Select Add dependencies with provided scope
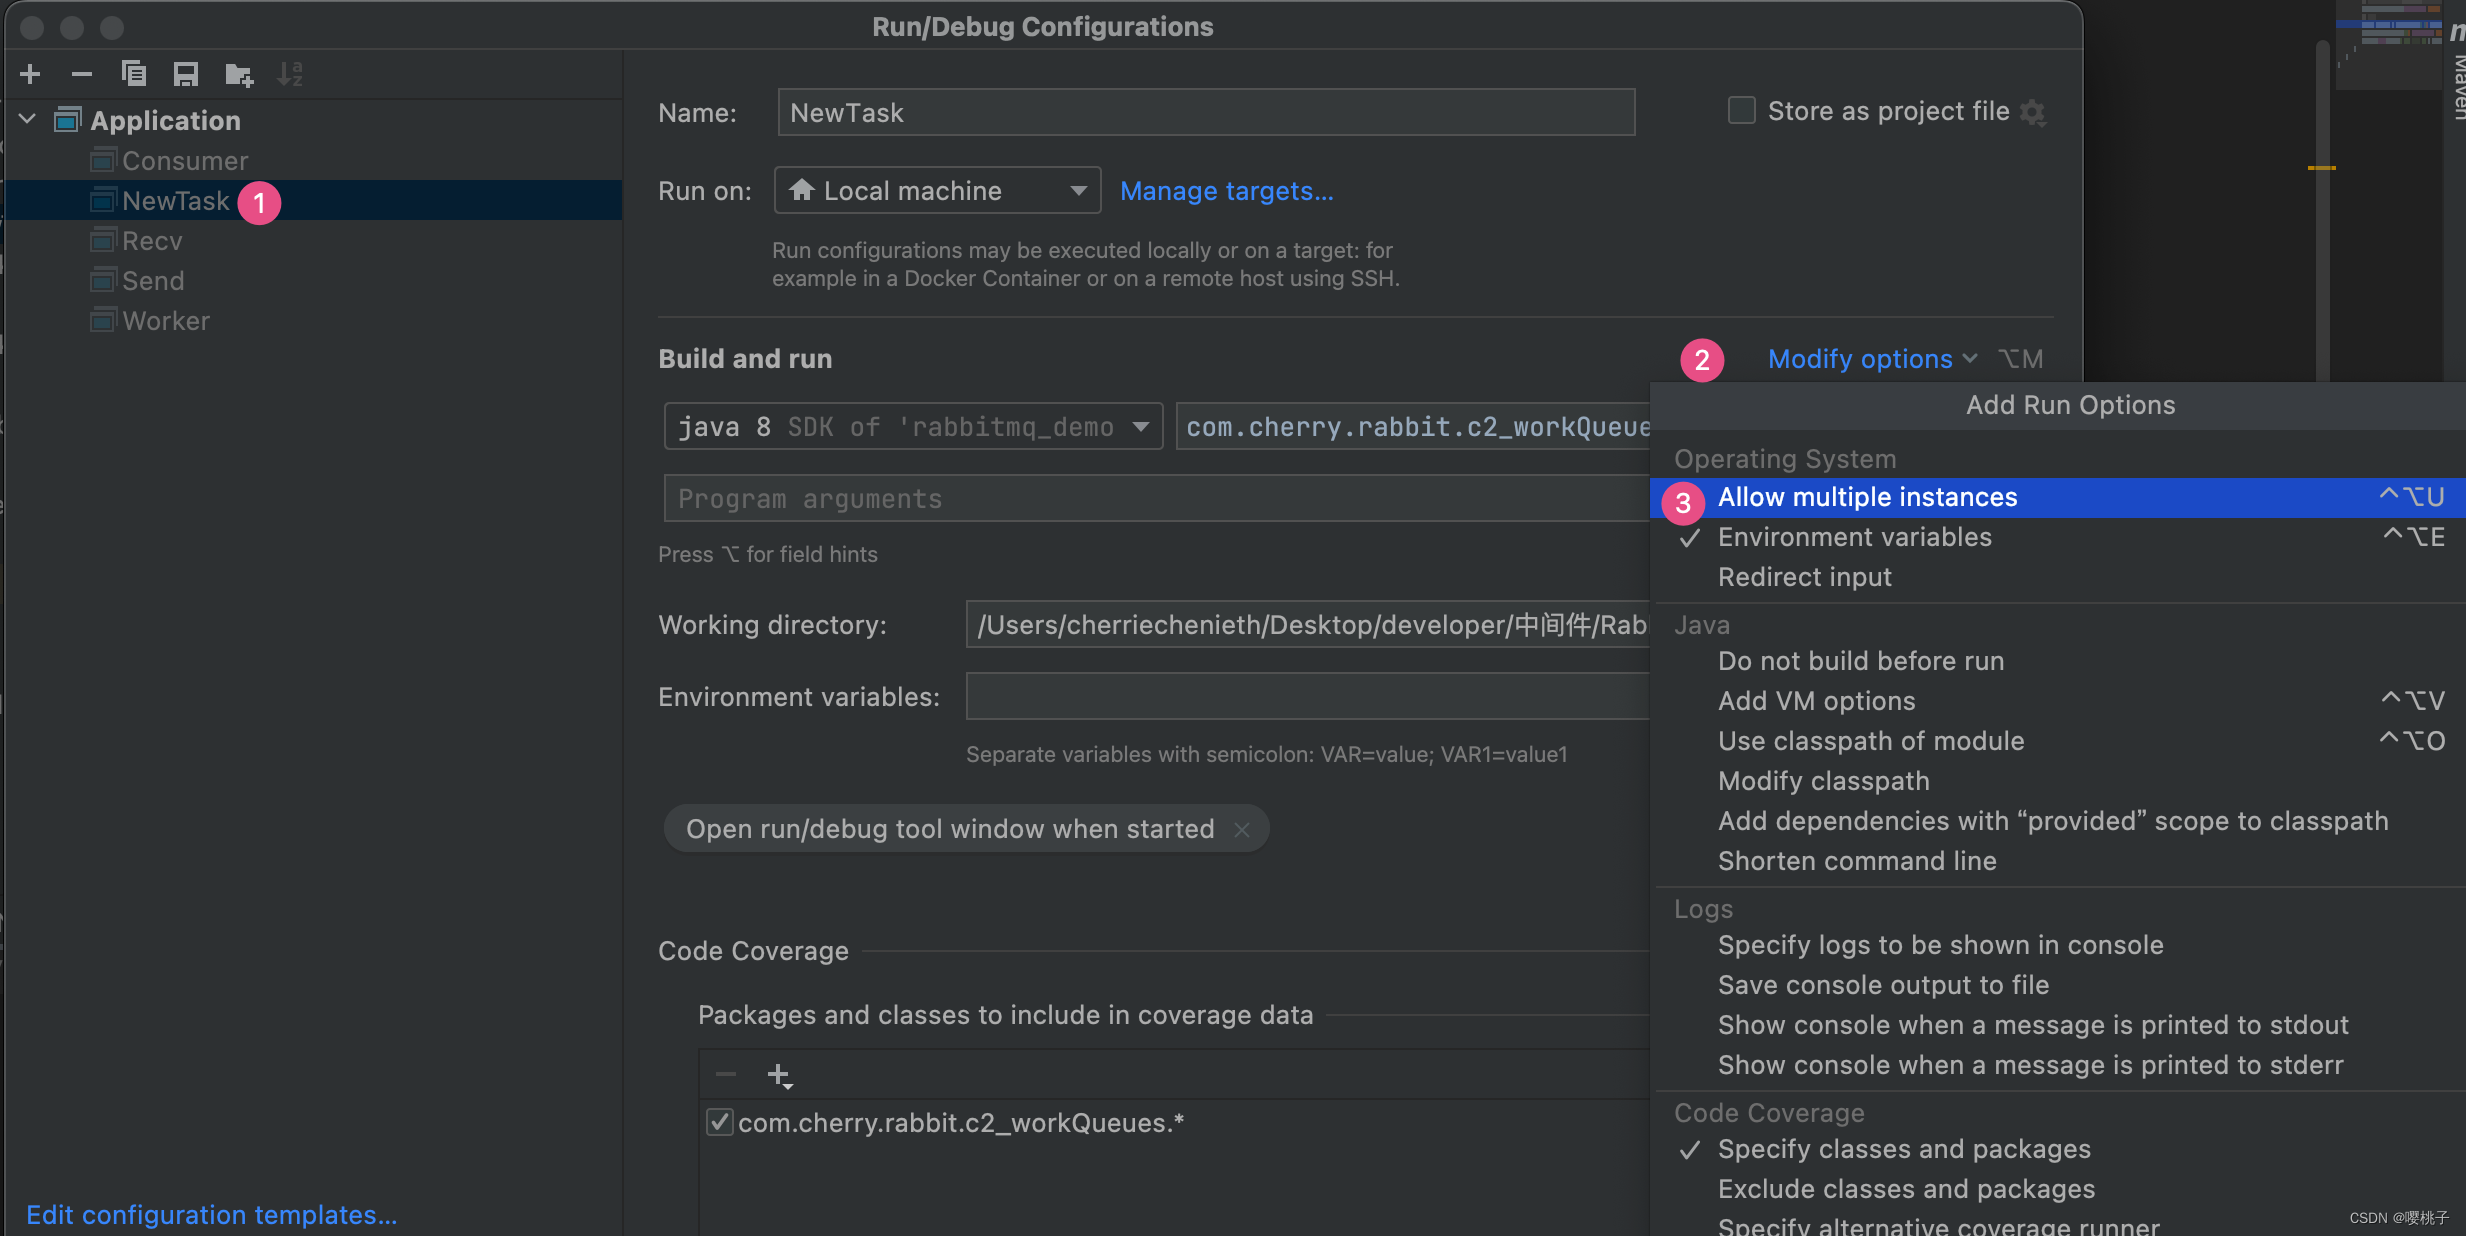Viewport: 2466px width, 1236px height. [2057, 822]
